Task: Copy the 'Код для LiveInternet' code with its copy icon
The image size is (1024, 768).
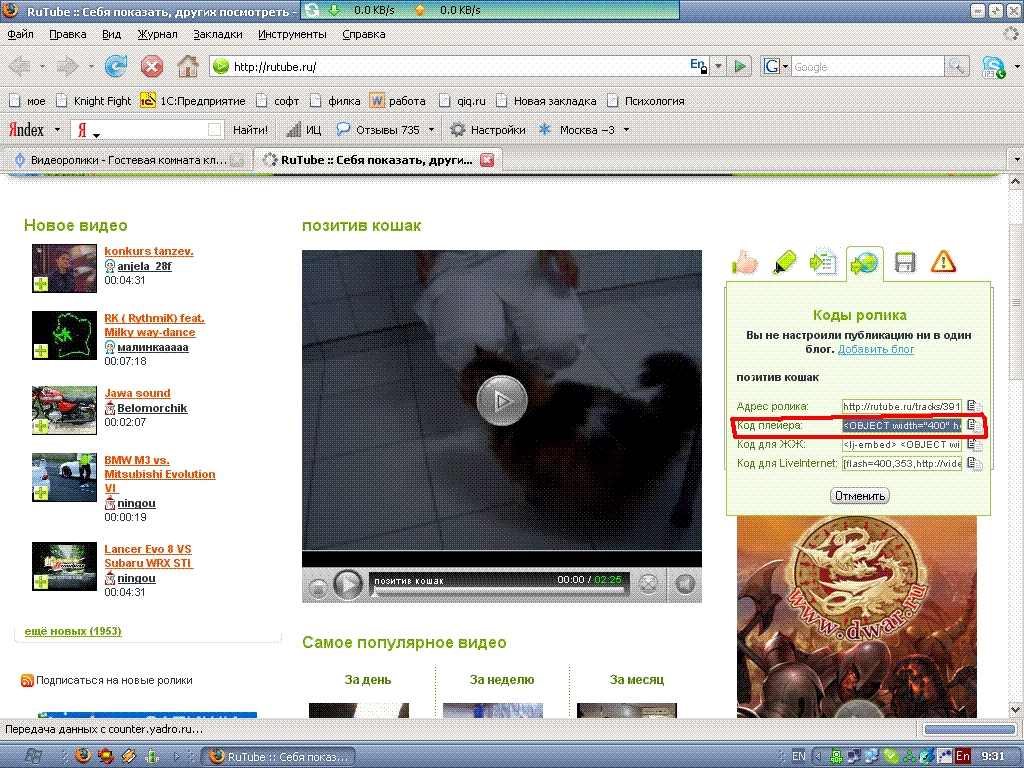Action: point(974,464)
